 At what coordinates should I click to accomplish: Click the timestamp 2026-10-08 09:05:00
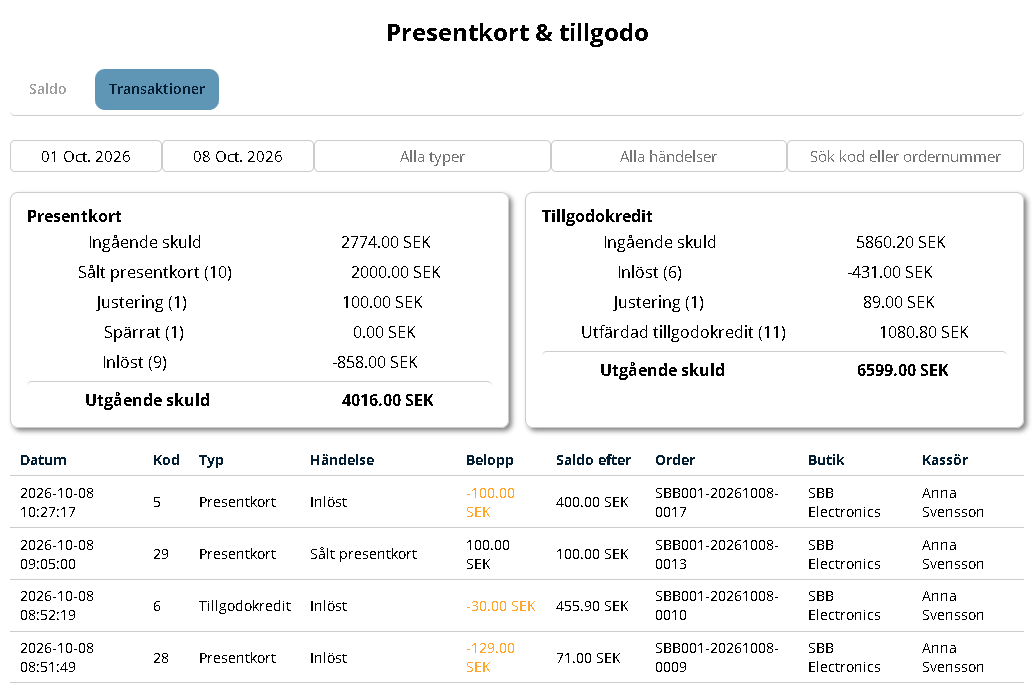[x=57, y=554]
